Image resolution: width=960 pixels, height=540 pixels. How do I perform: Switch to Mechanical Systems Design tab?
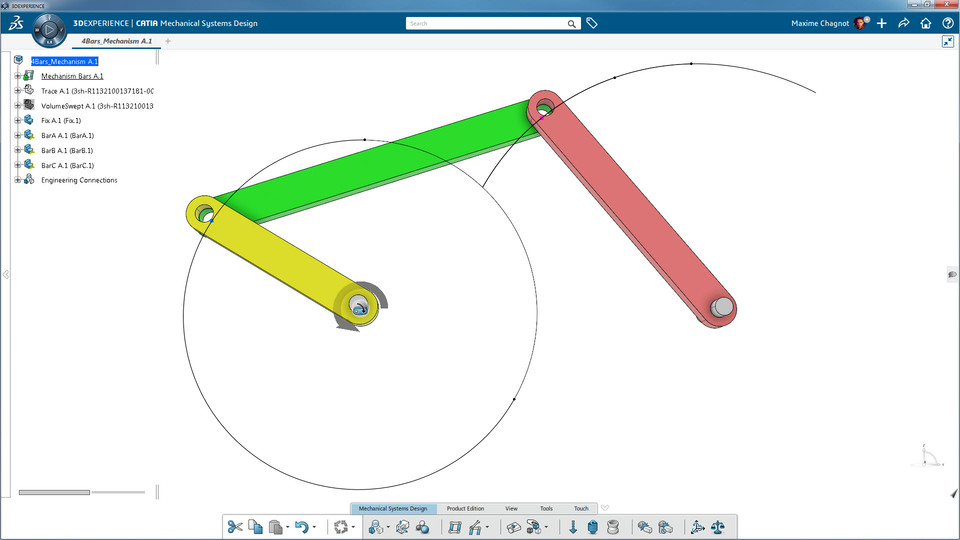pyautogui.click(x=393, y=508)
